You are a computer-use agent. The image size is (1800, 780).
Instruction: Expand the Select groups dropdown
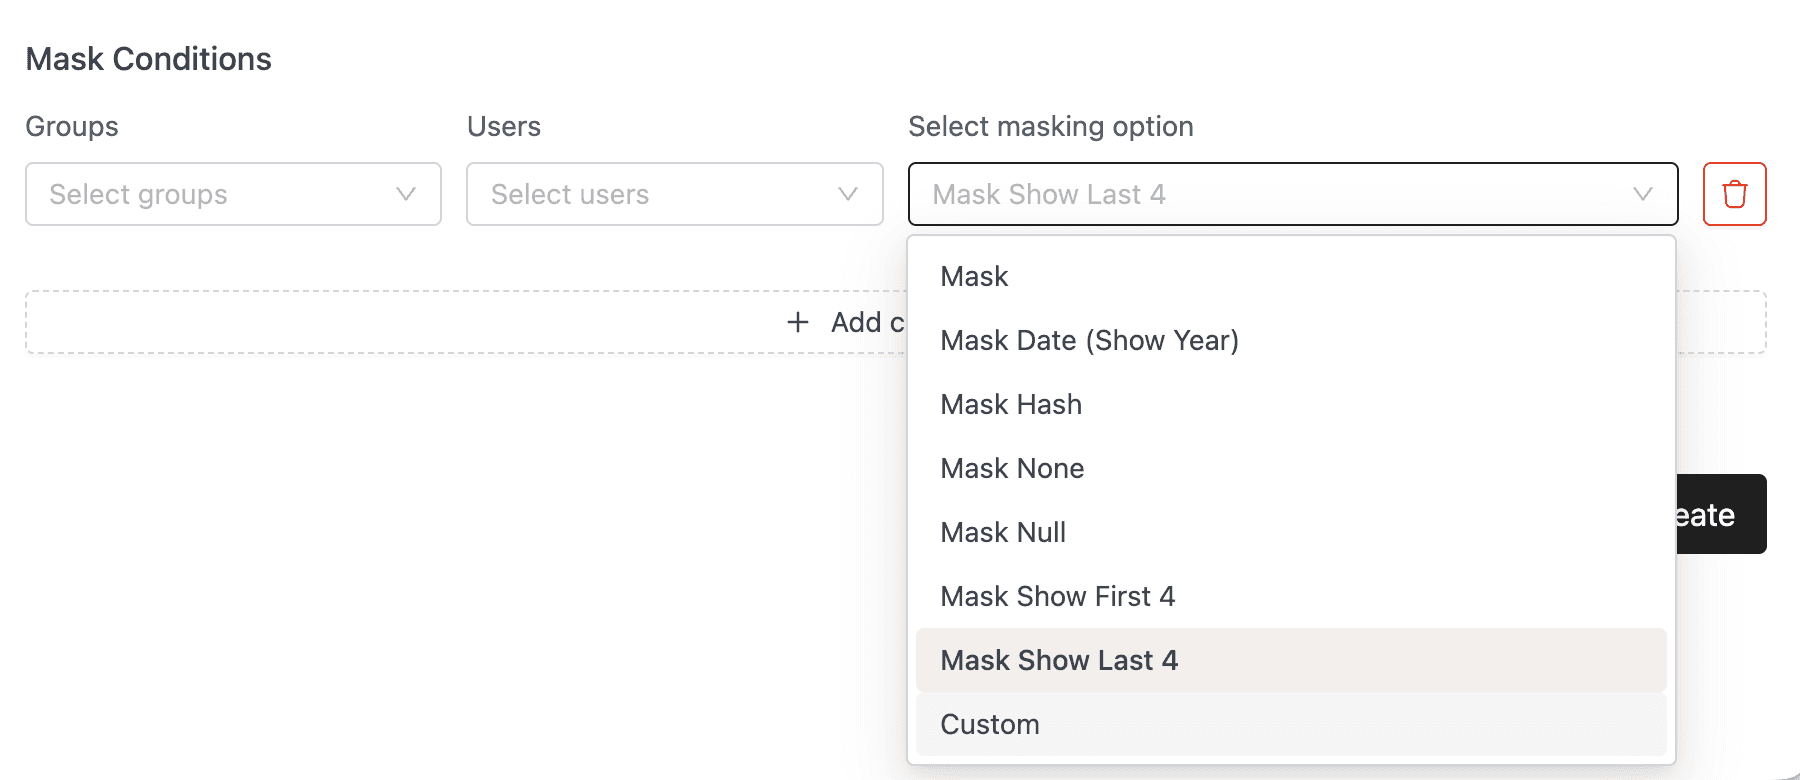tap(233, 194)
